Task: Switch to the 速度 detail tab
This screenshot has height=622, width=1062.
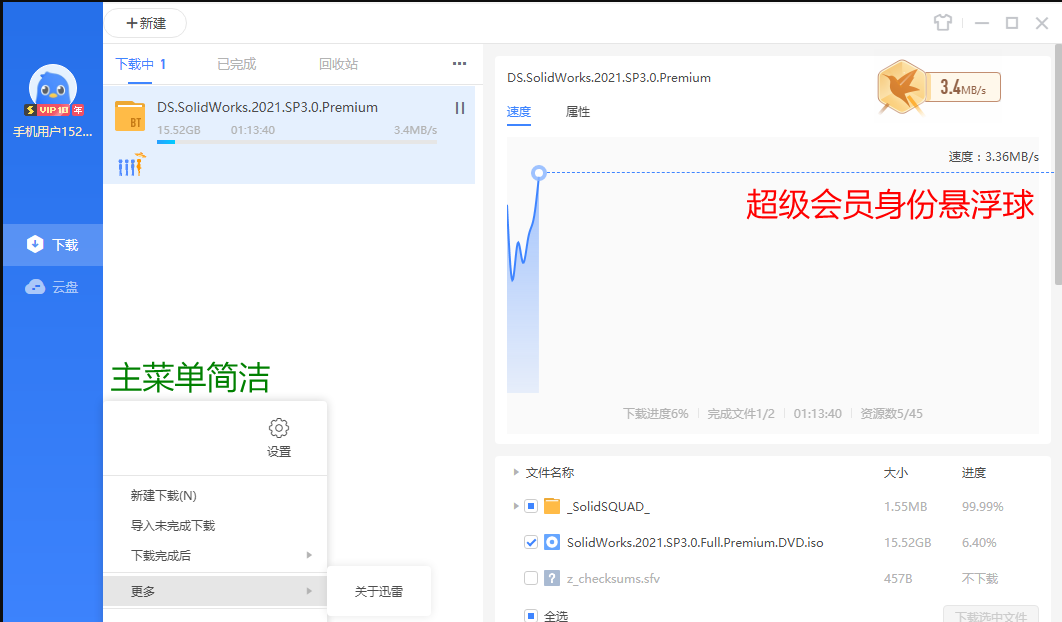Action: coord(519,112)
